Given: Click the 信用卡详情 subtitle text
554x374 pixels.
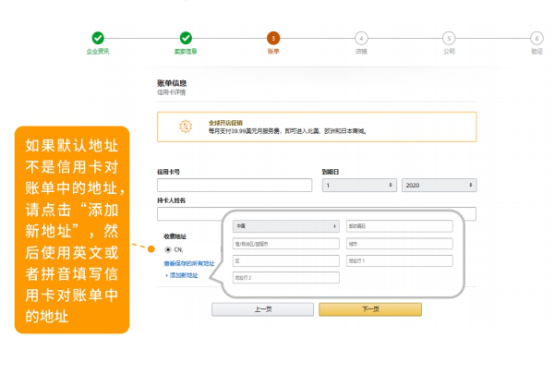Looking at the screenshot, I should [171, 92].
